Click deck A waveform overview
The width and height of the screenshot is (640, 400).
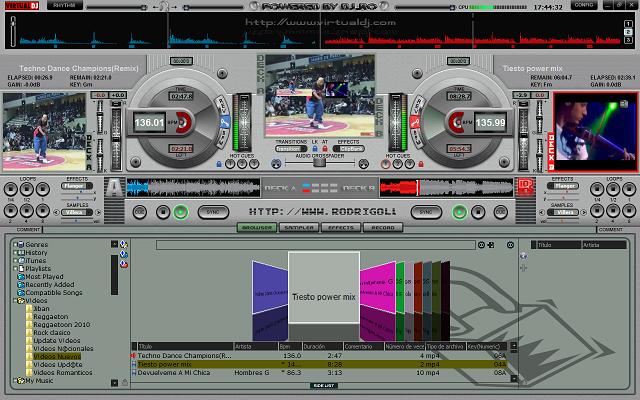pyautogui.click(x=193, y=188)
